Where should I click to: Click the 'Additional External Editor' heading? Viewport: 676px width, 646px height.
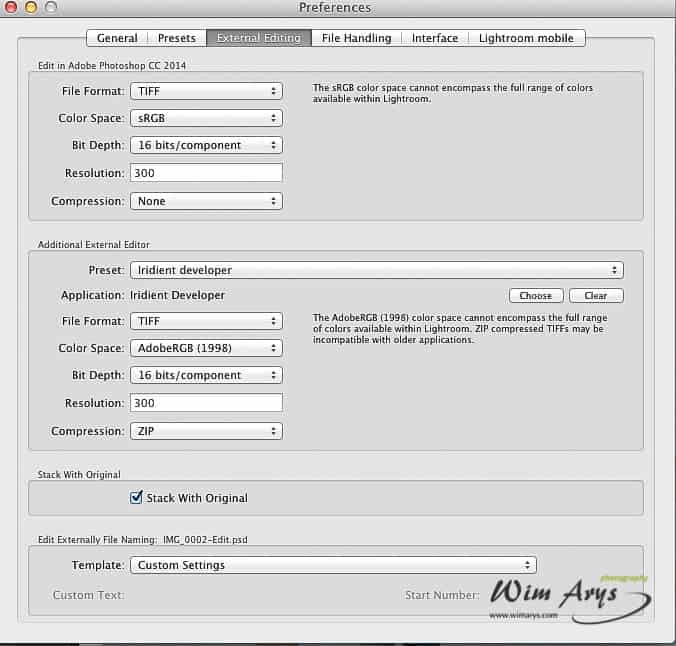coord(94,245)
